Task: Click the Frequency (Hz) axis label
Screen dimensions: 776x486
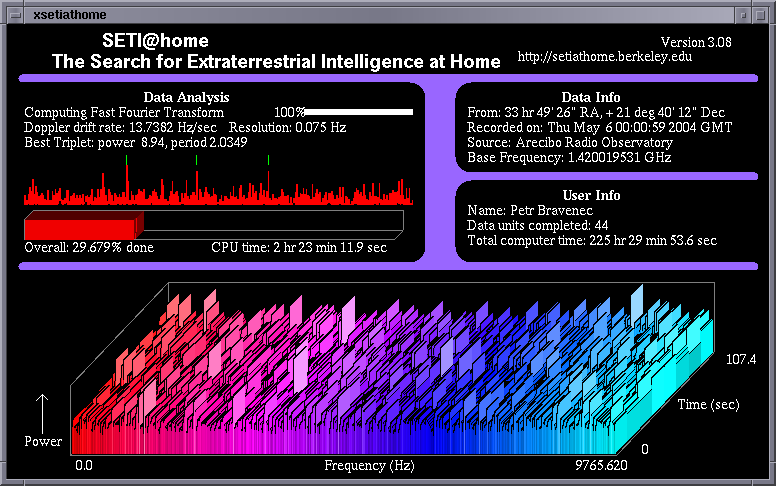Action: [x=369, y=465]
